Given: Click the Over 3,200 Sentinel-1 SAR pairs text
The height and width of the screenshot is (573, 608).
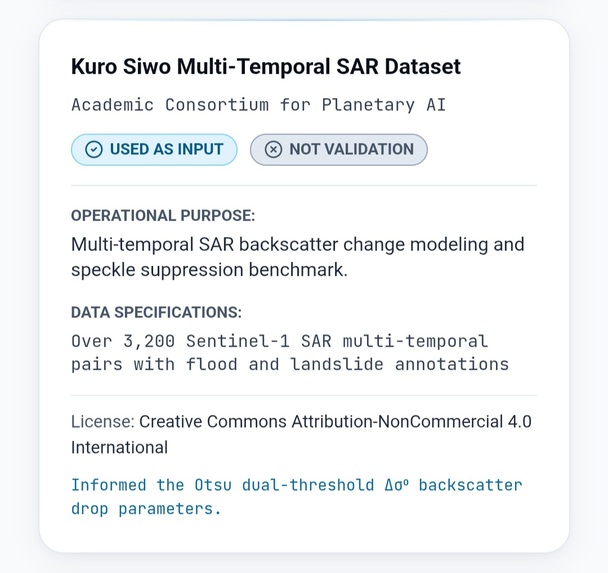Looking at the screenshot, I should [290, 353].
